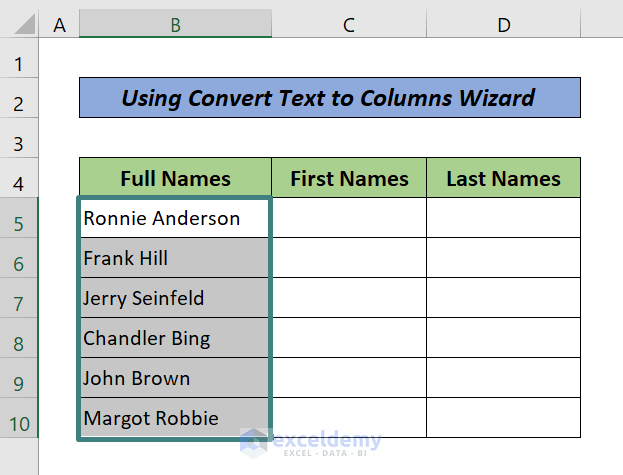Select the cell containing Jerry Seinfeld
Image resolution: width=623 pixels, height=475 pixels.
click(x=175, y=298)
